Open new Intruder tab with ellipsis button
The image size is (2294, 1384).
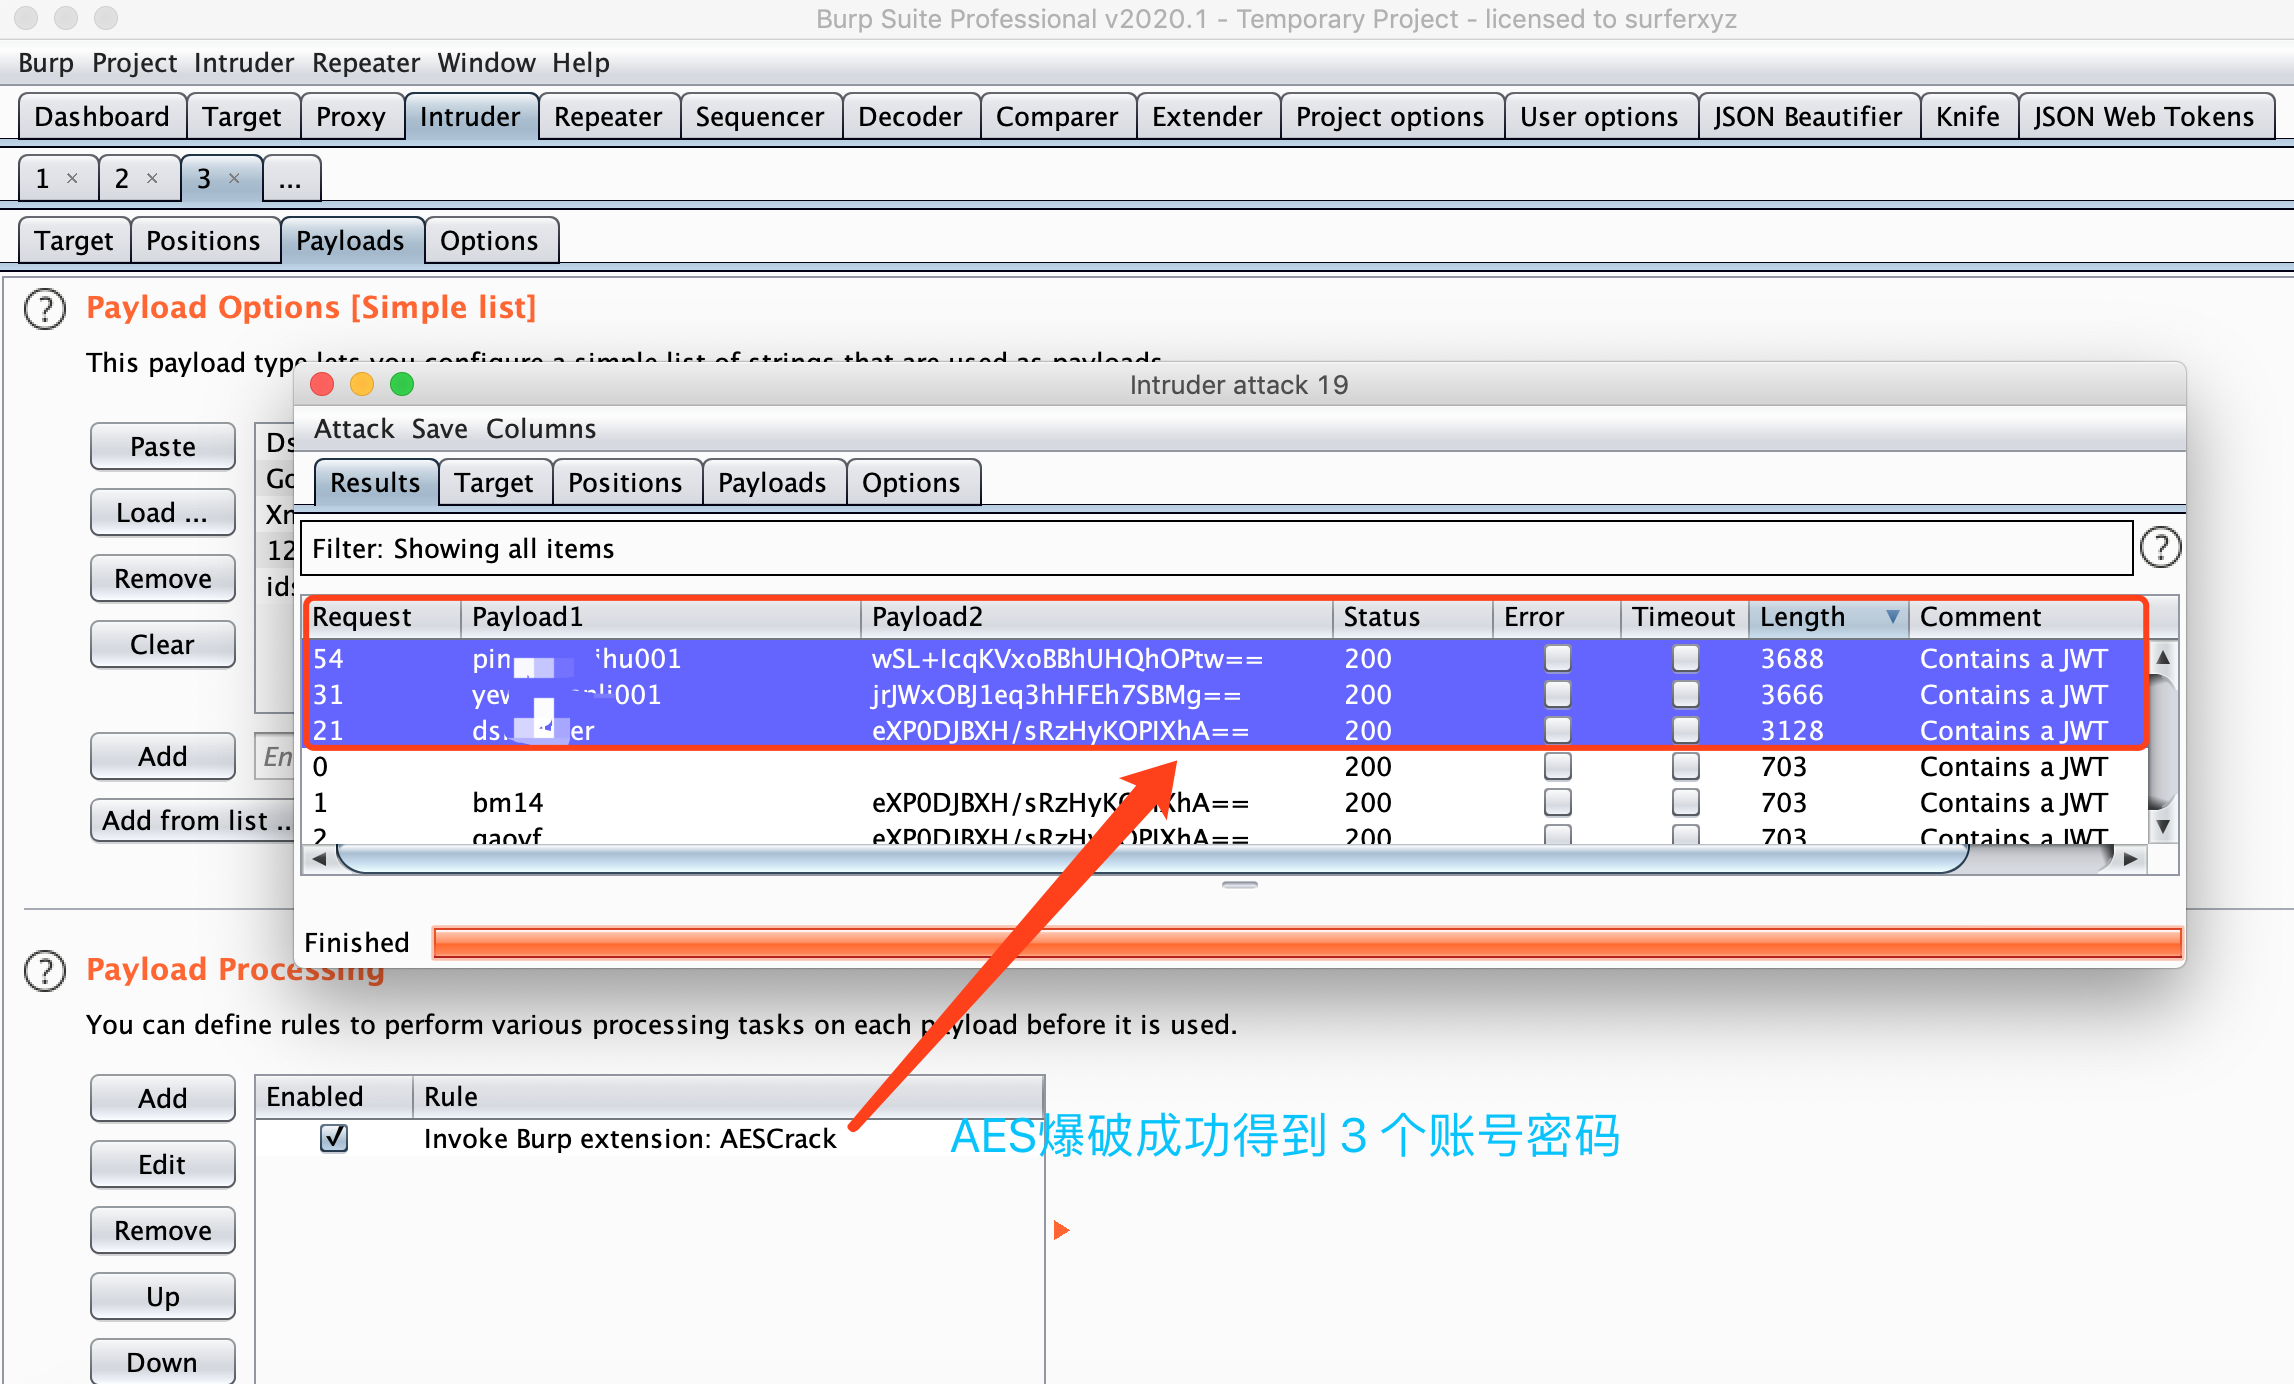(290, 179)
